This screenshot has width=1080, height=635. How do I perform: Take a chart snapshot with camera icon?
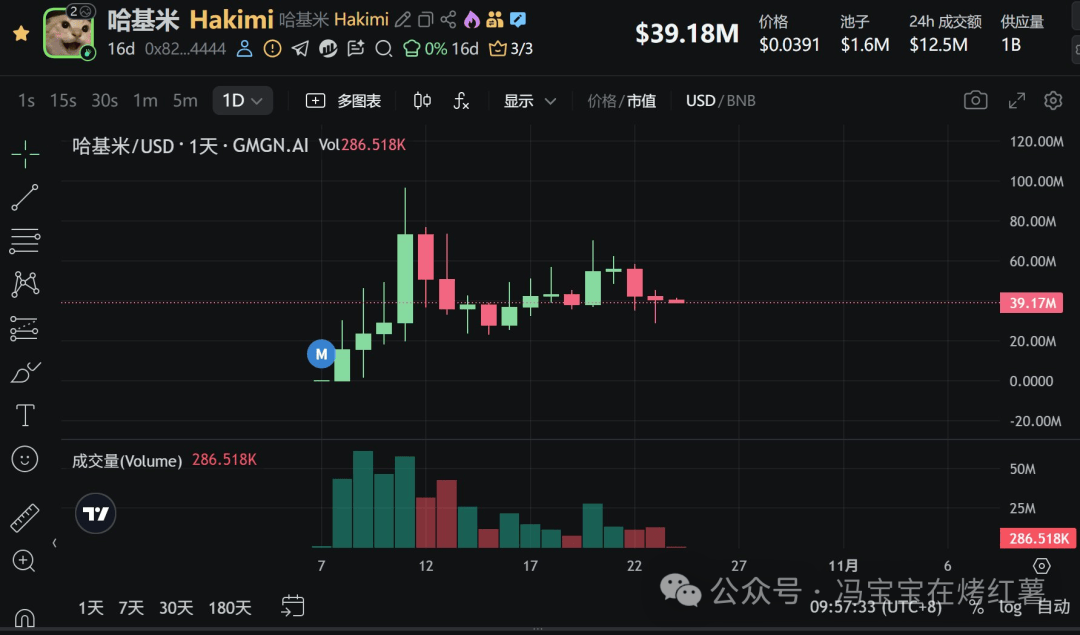tap(975, 100)
